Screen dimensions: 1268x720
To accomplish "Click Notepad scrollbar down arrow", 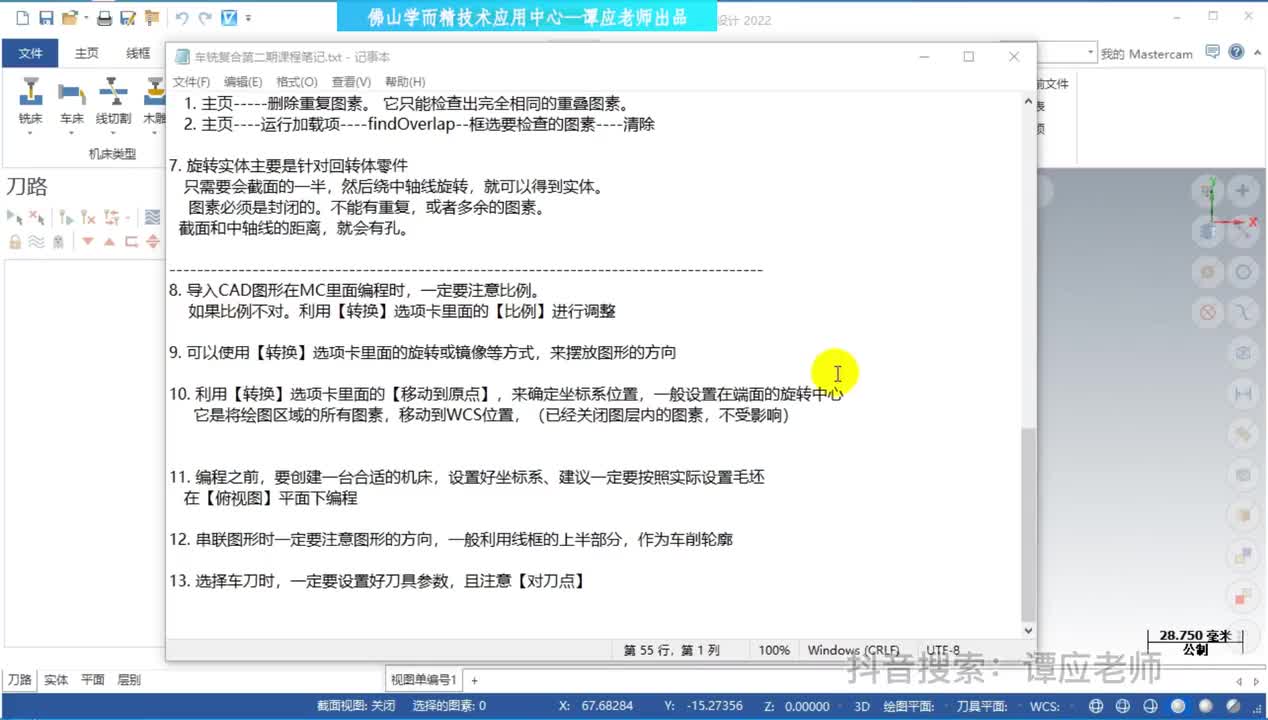I will point(1028,631).
